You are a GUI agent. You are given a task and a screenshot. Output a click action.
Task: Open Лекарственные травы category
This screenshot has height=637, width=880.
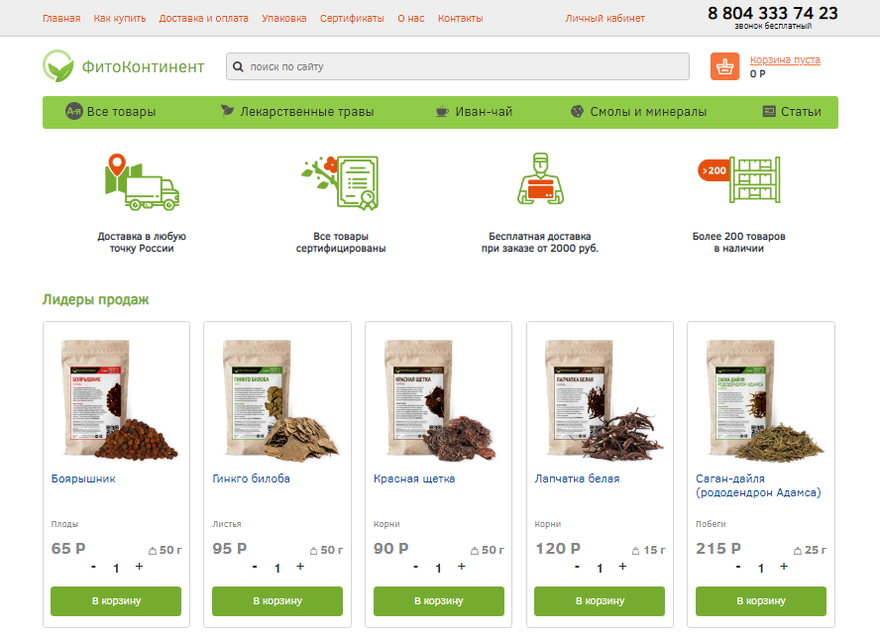(x=297, y=112)
